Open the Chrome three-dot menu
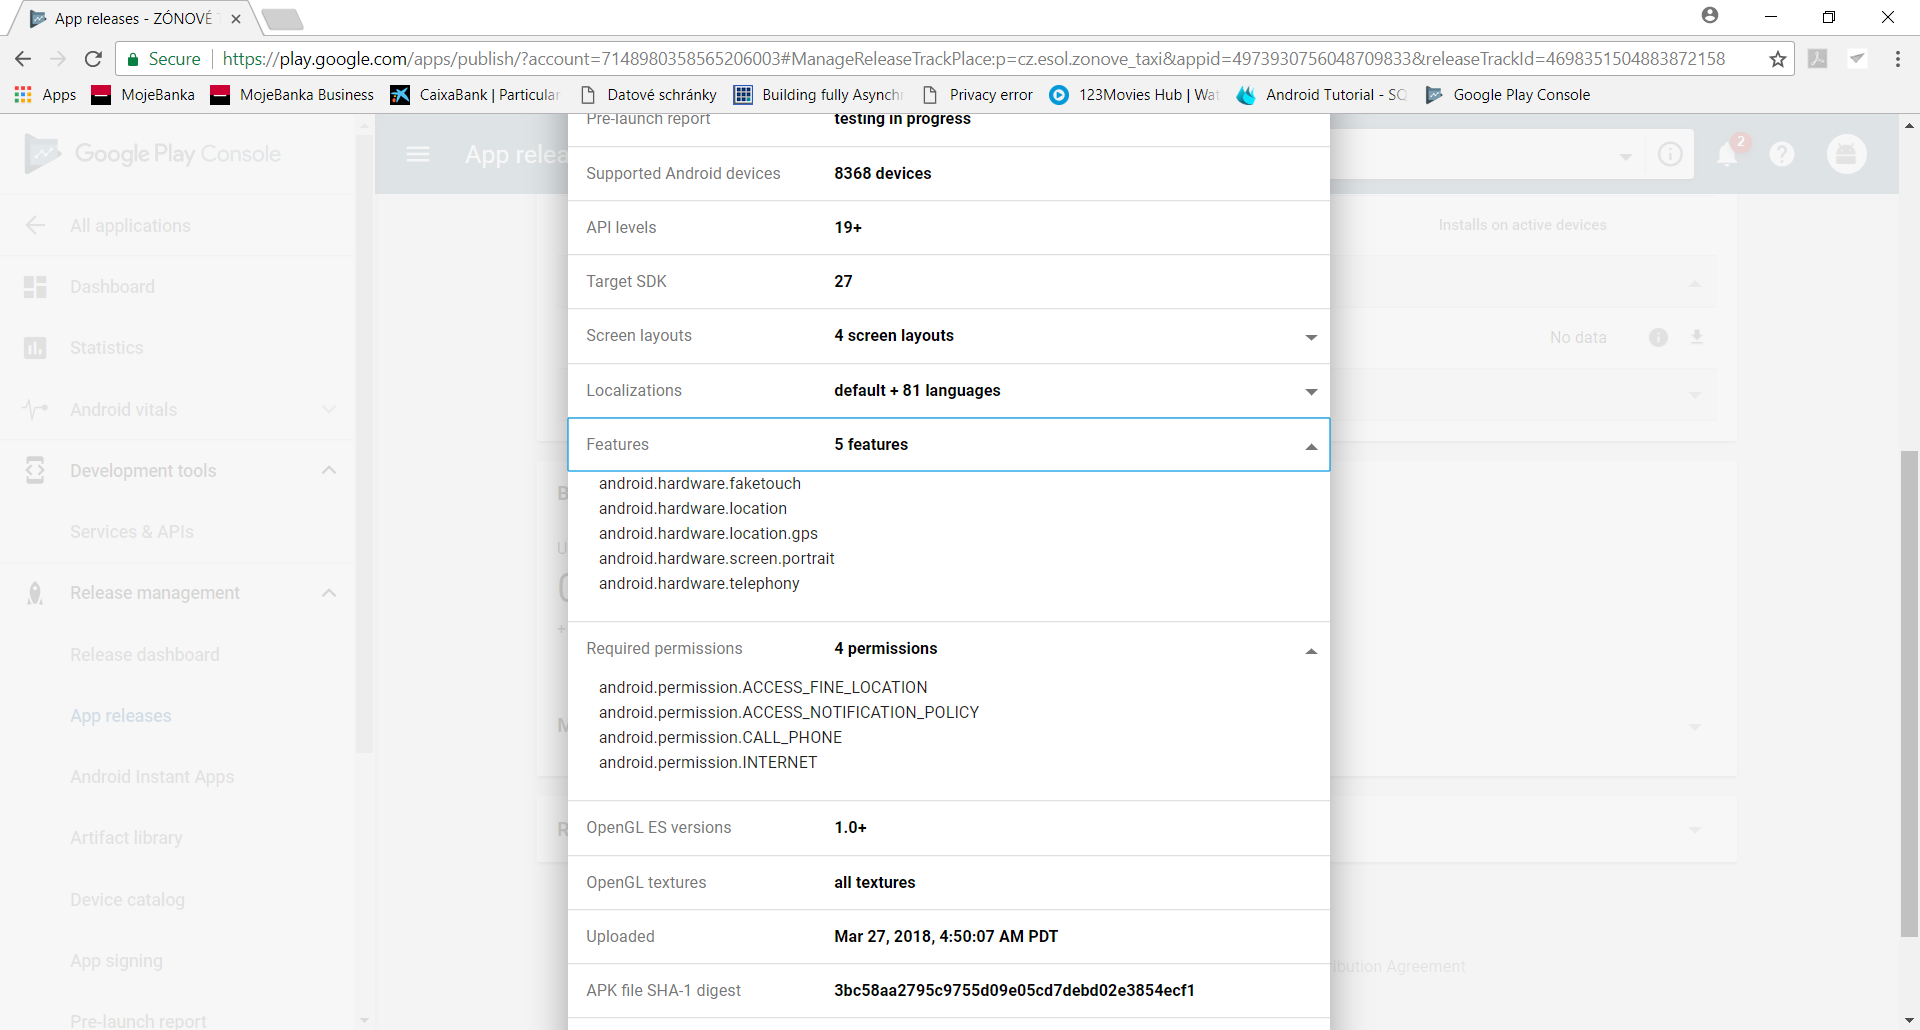Screen dimensions: 1920x1030 [x=1897, y=59]
